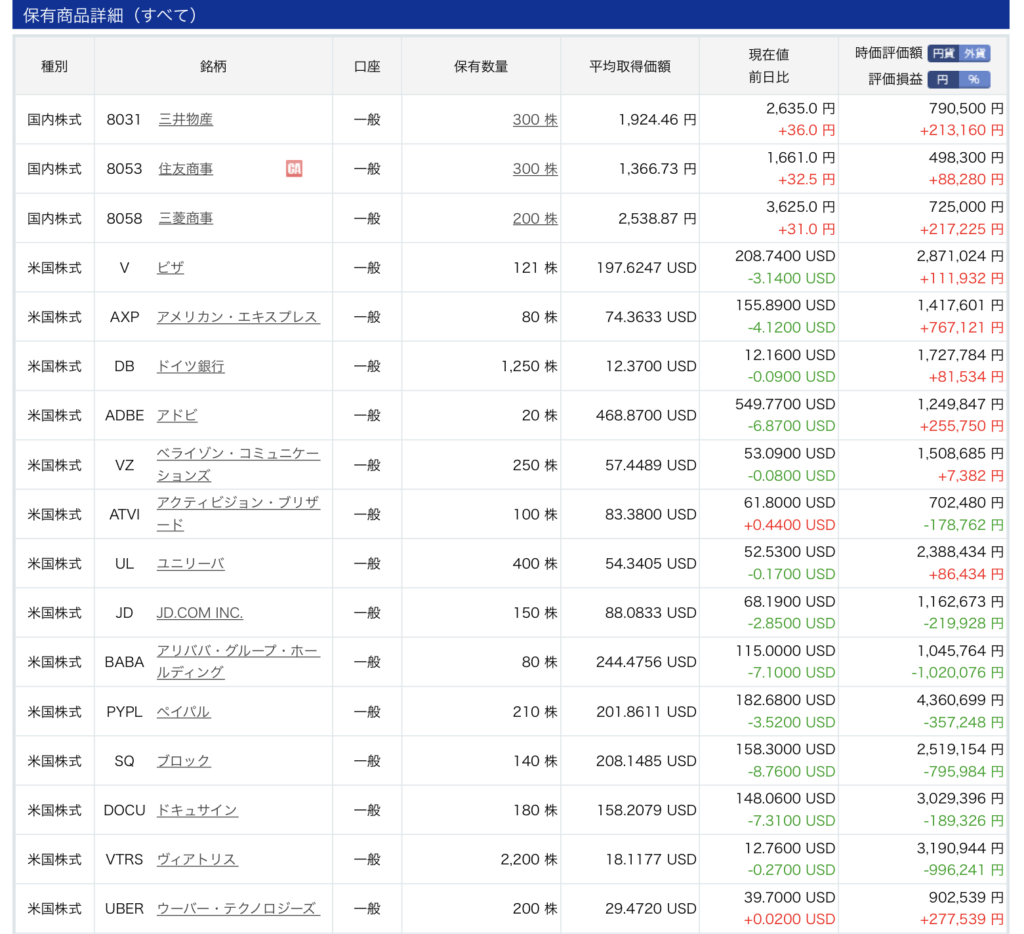Click ticker code 8031

click(124, 120)
